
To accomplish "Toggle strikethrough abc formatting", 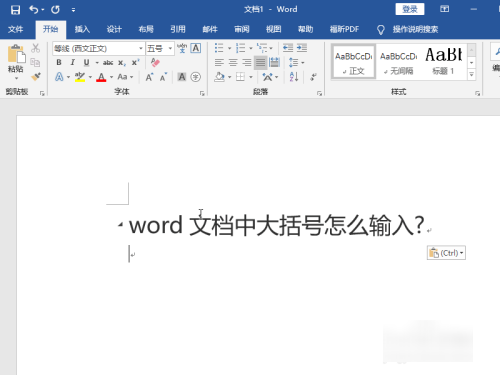I will [108, 63].
